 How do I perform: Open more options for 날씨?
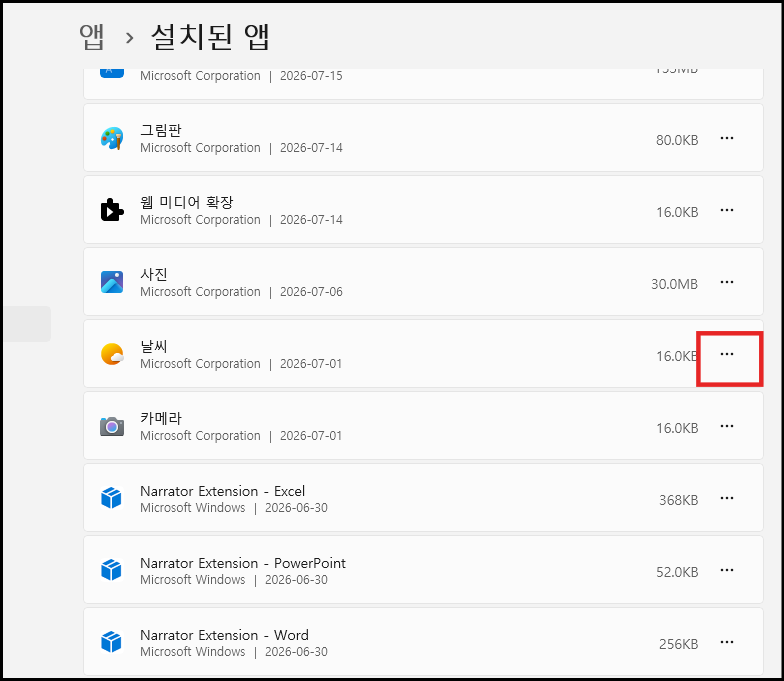(726, 354)
